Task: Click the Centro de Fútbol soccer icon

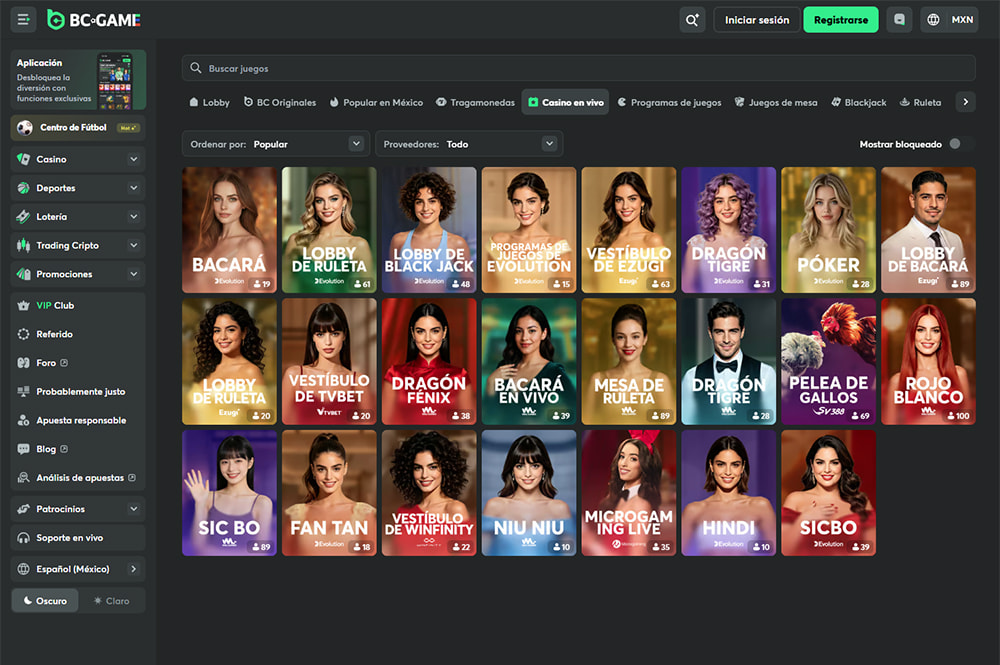Action: pos(25,128)
